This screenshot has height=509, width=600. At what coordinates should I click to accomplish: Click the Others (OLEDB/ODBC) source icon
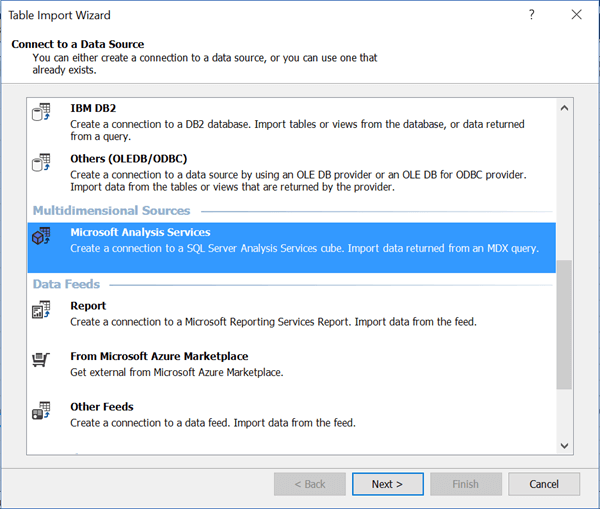pos(42,163)
